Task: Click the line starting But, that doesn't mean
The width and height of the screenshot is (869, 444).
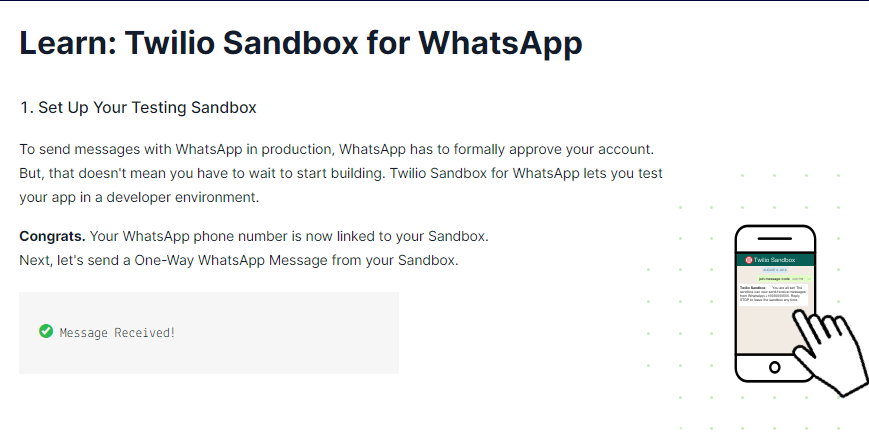Action: 341,173
